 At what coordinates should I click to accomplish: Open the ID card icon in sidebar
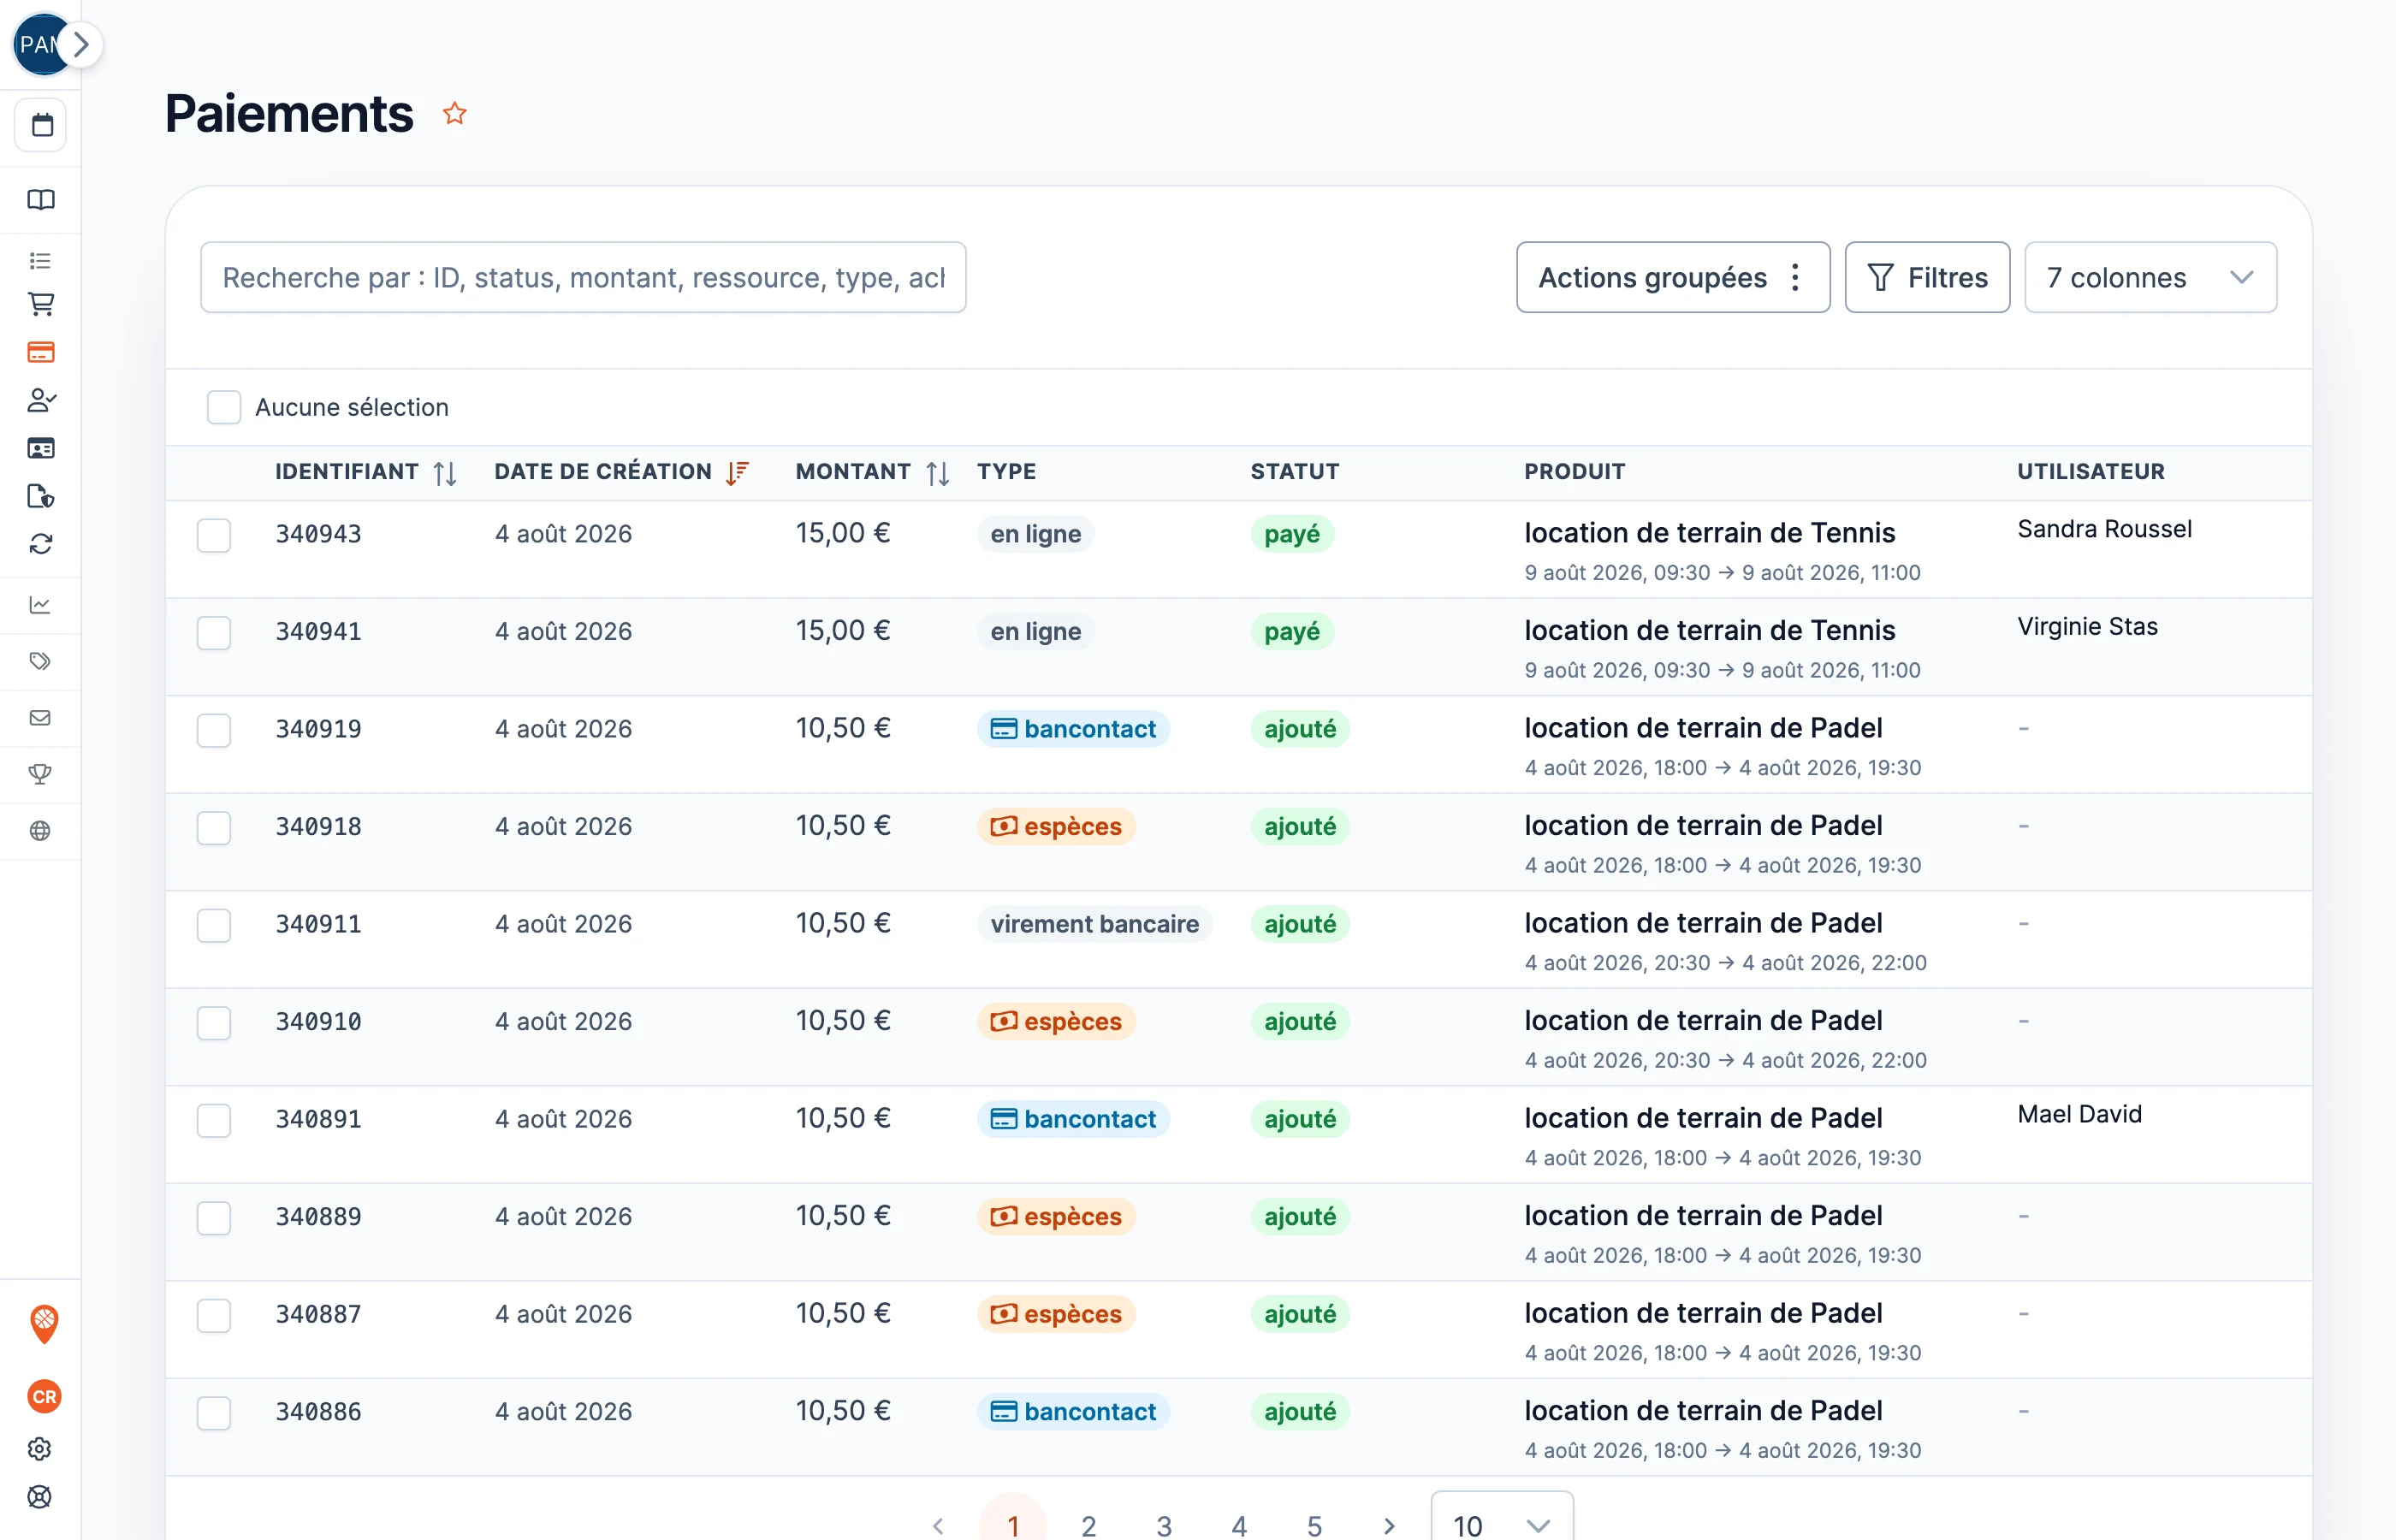click(x=41, y=448)
